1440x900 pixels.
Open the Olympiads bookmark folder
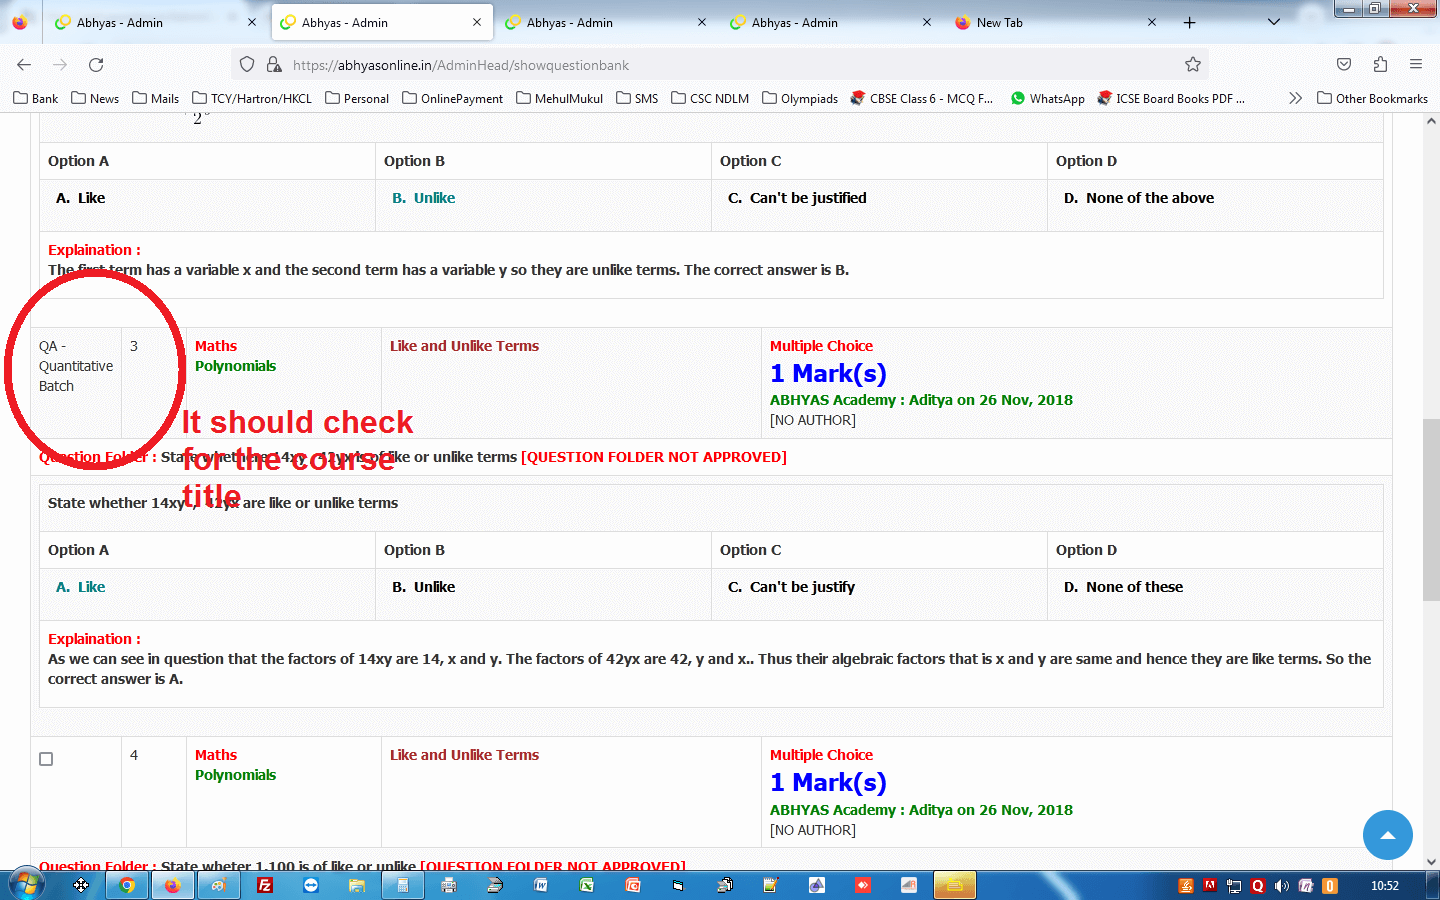tap(800, 98)
